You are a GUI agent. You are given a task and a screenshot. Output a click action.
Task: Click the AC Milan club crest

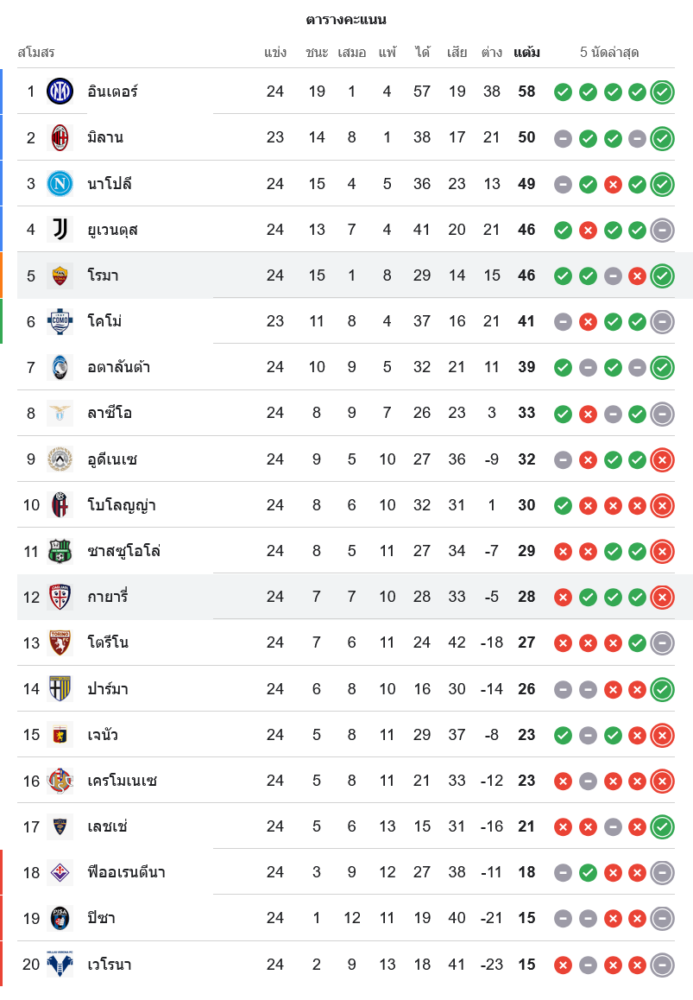(60, 138)
